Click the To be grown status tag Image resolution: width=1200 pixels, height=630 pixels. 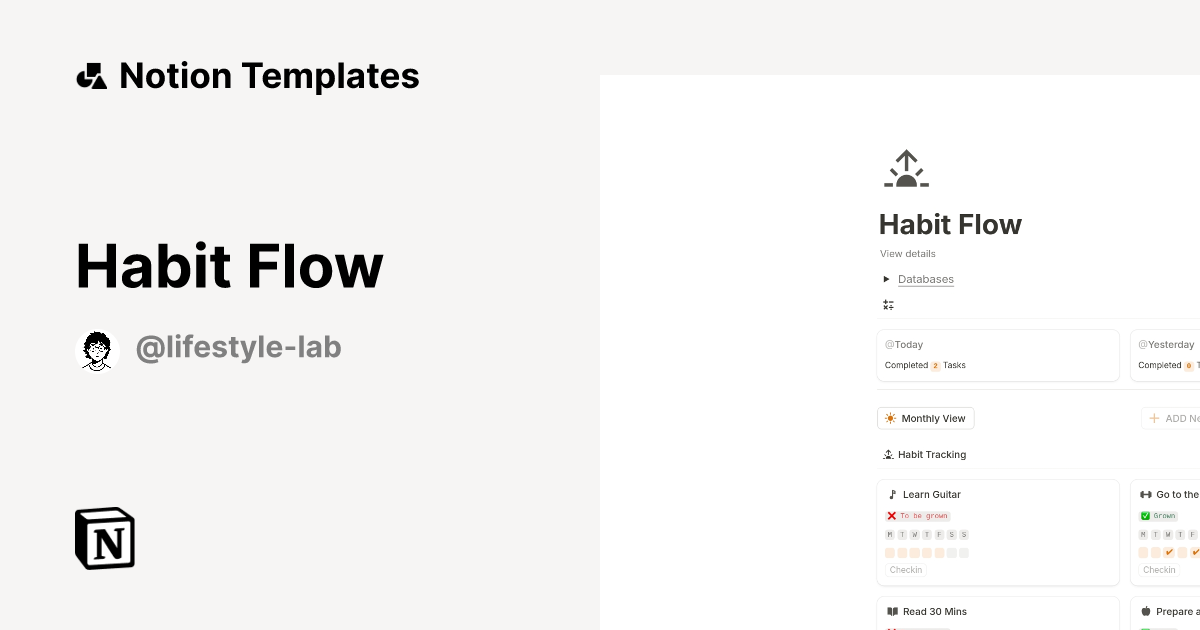917,515
